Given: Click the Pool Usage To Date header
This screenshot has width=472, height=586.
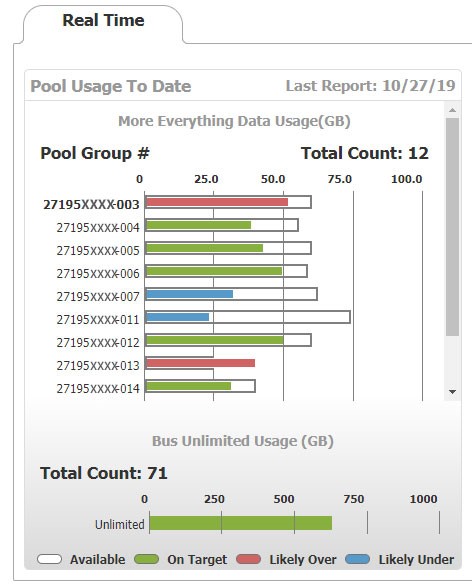Looking at the screenshot, I should (x=111, y=86).
